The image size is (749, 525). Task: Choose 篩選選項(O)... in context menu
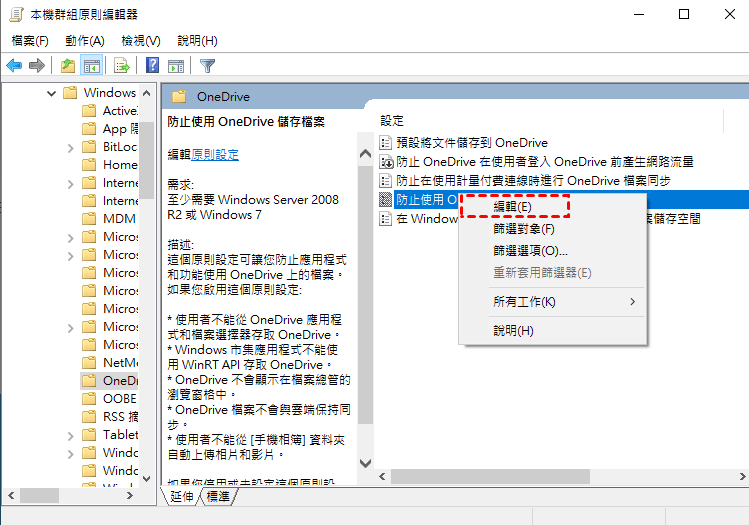pos(530,250)
